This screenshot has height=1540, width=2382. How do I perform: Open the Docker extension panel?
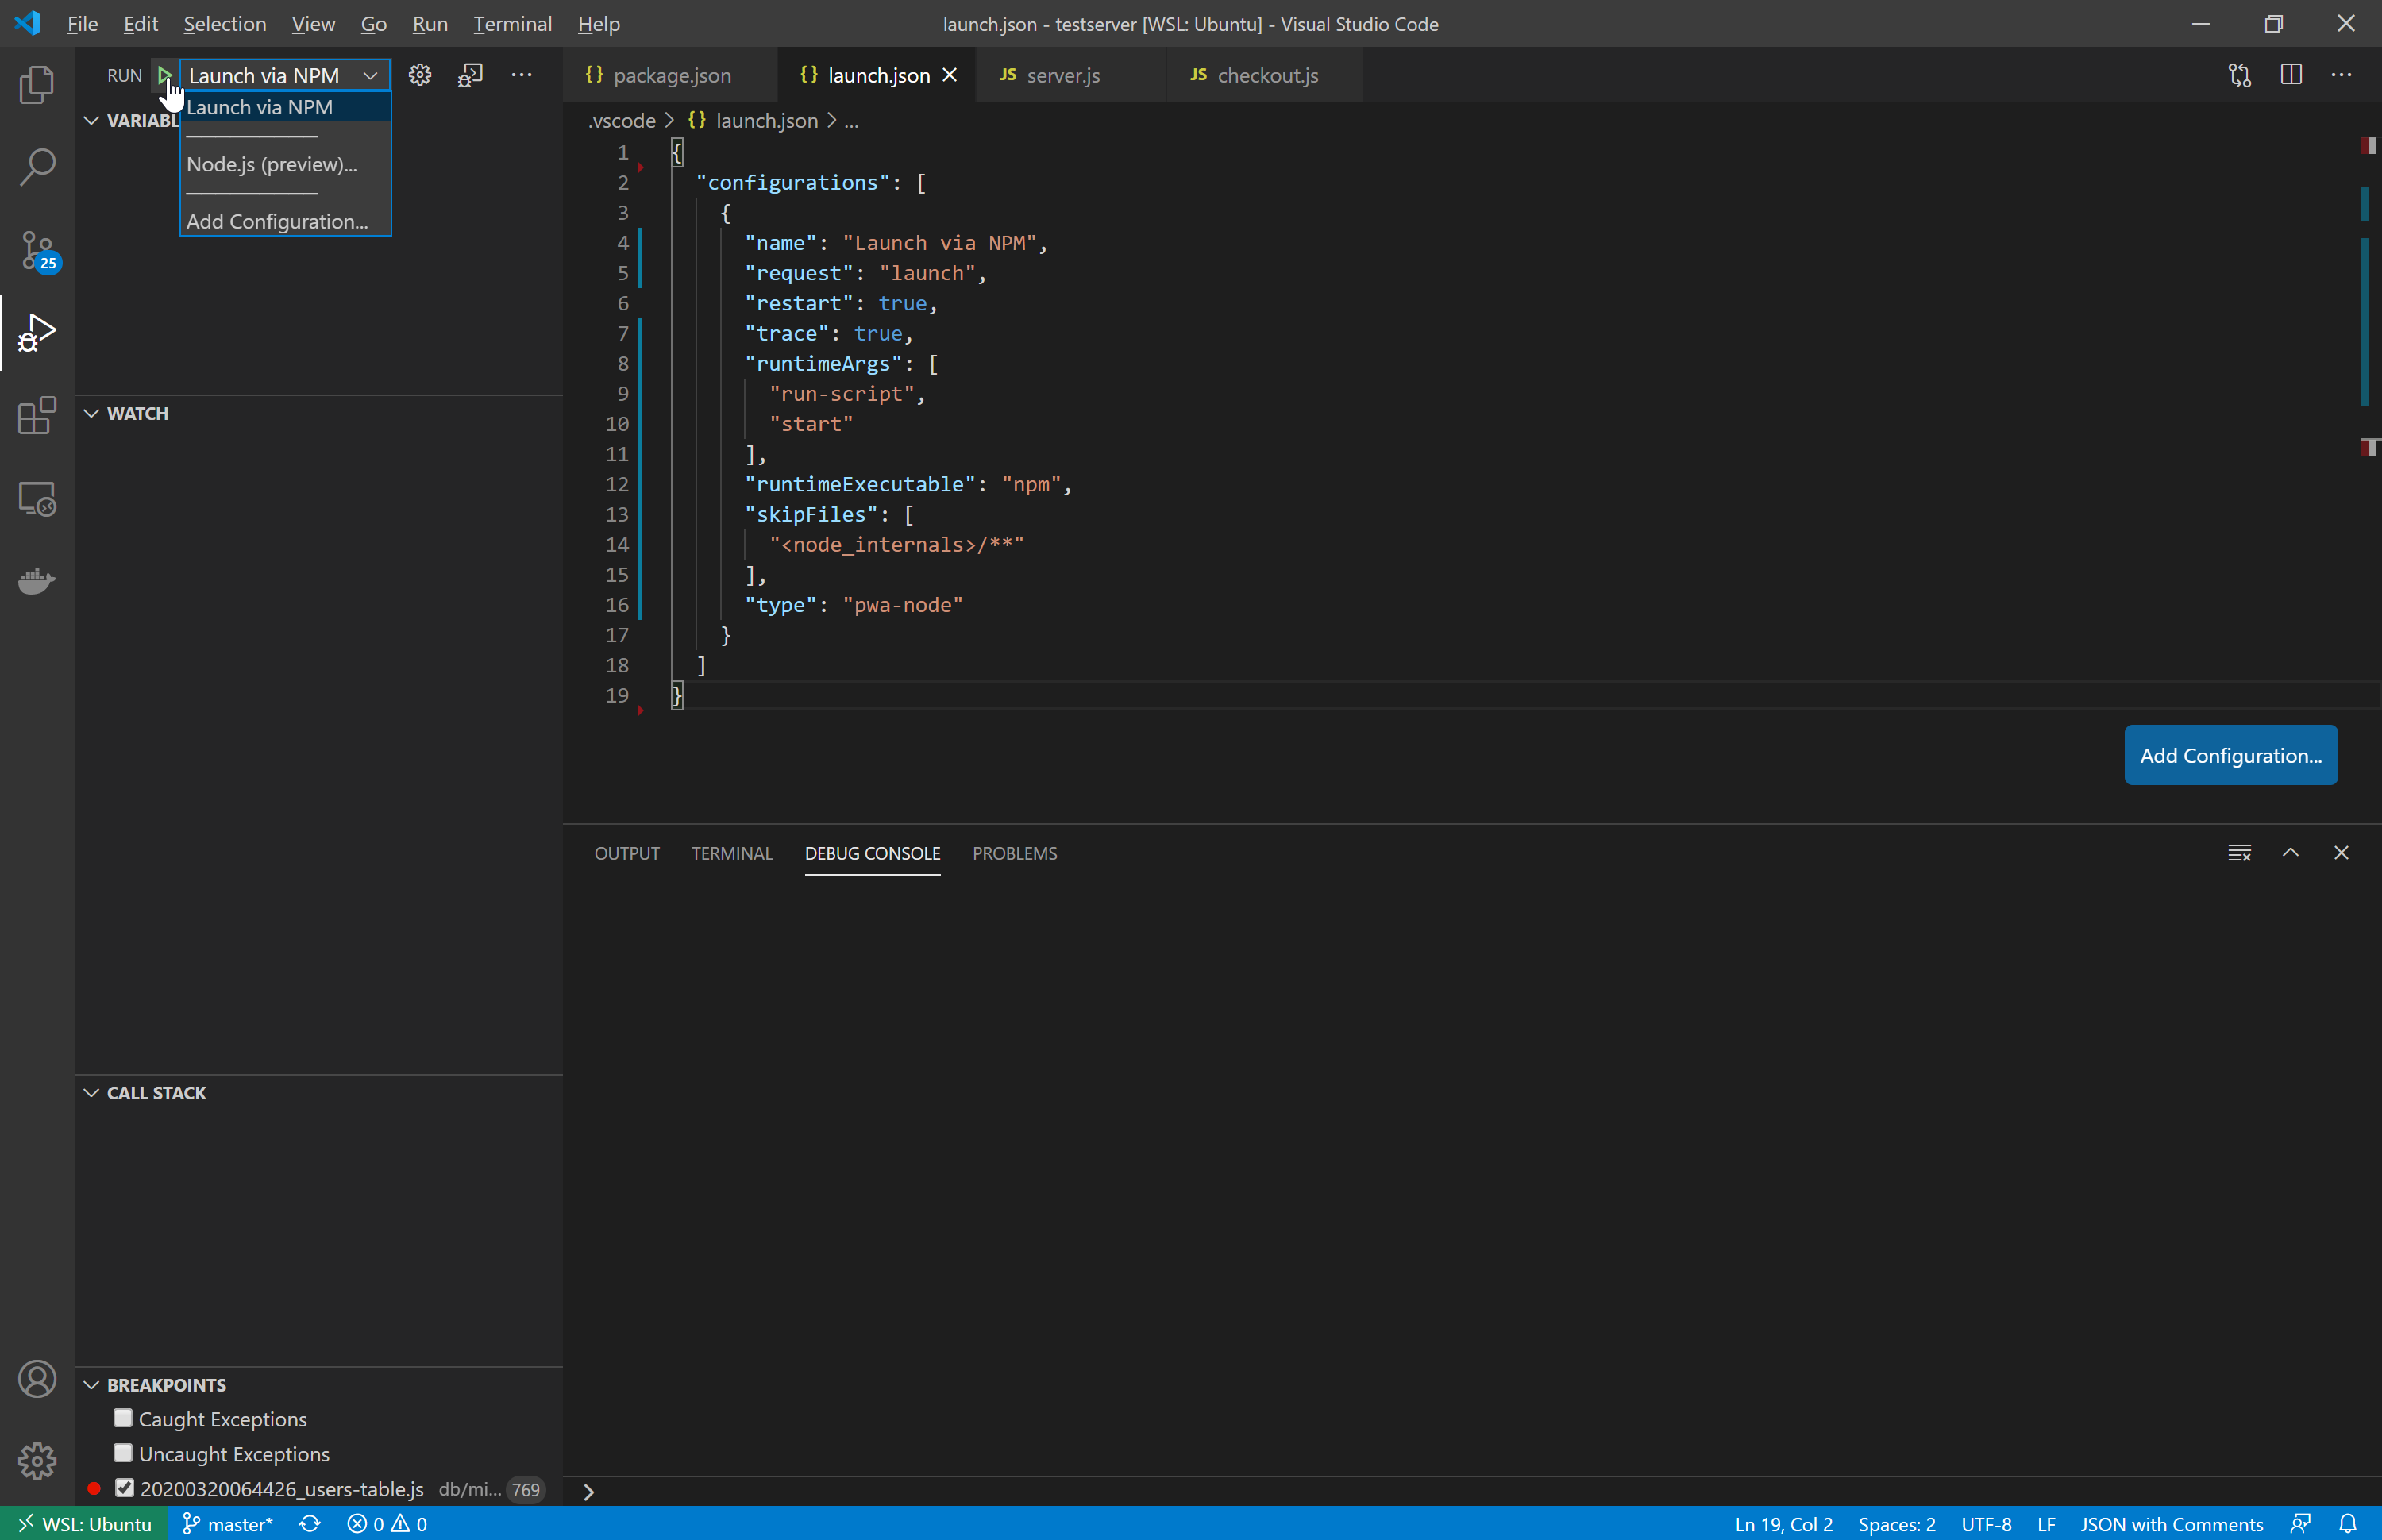pos(37,581)
